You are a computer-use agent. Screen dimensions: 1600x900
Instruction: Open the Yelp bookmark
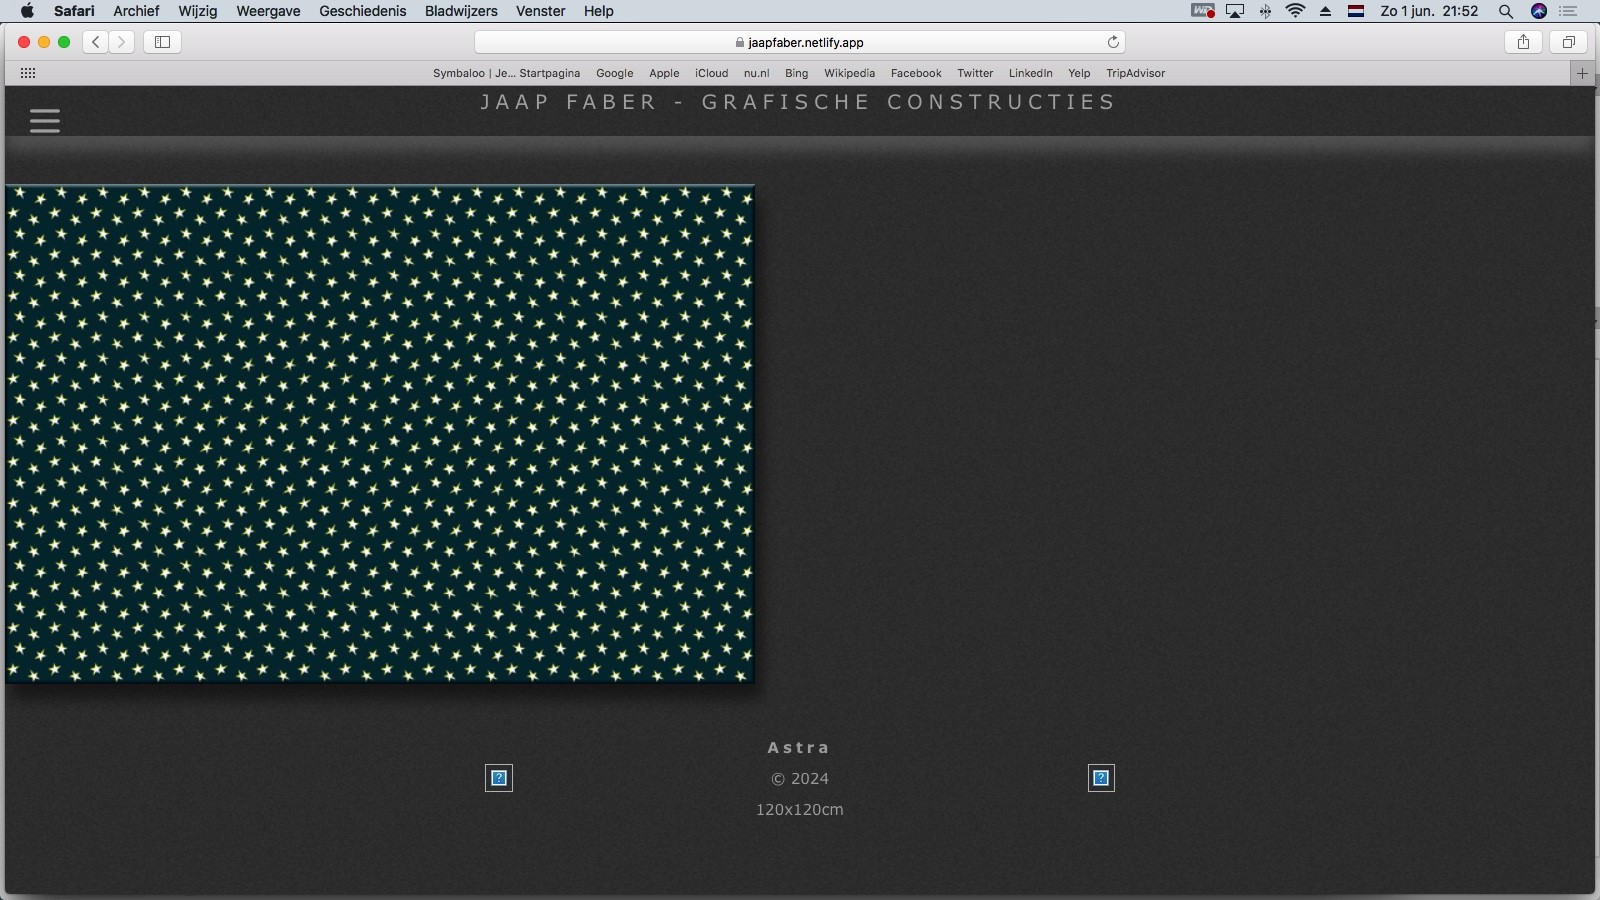(1079, 73)
